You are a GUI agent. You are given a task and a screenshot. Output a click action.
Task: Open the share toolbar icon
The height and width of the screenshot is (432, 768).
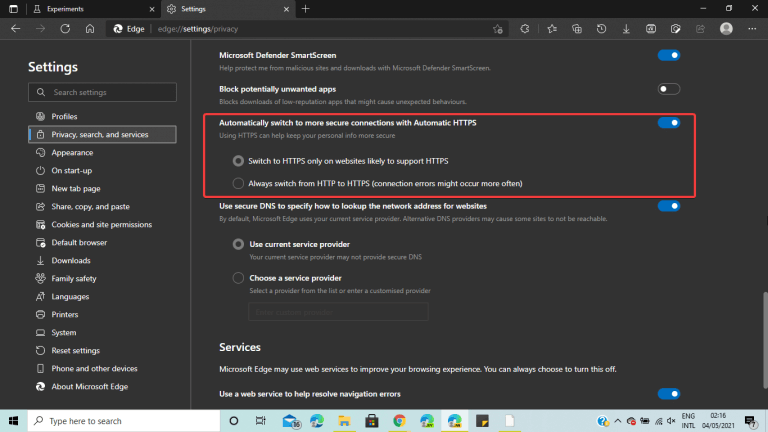tap(700, 29)
